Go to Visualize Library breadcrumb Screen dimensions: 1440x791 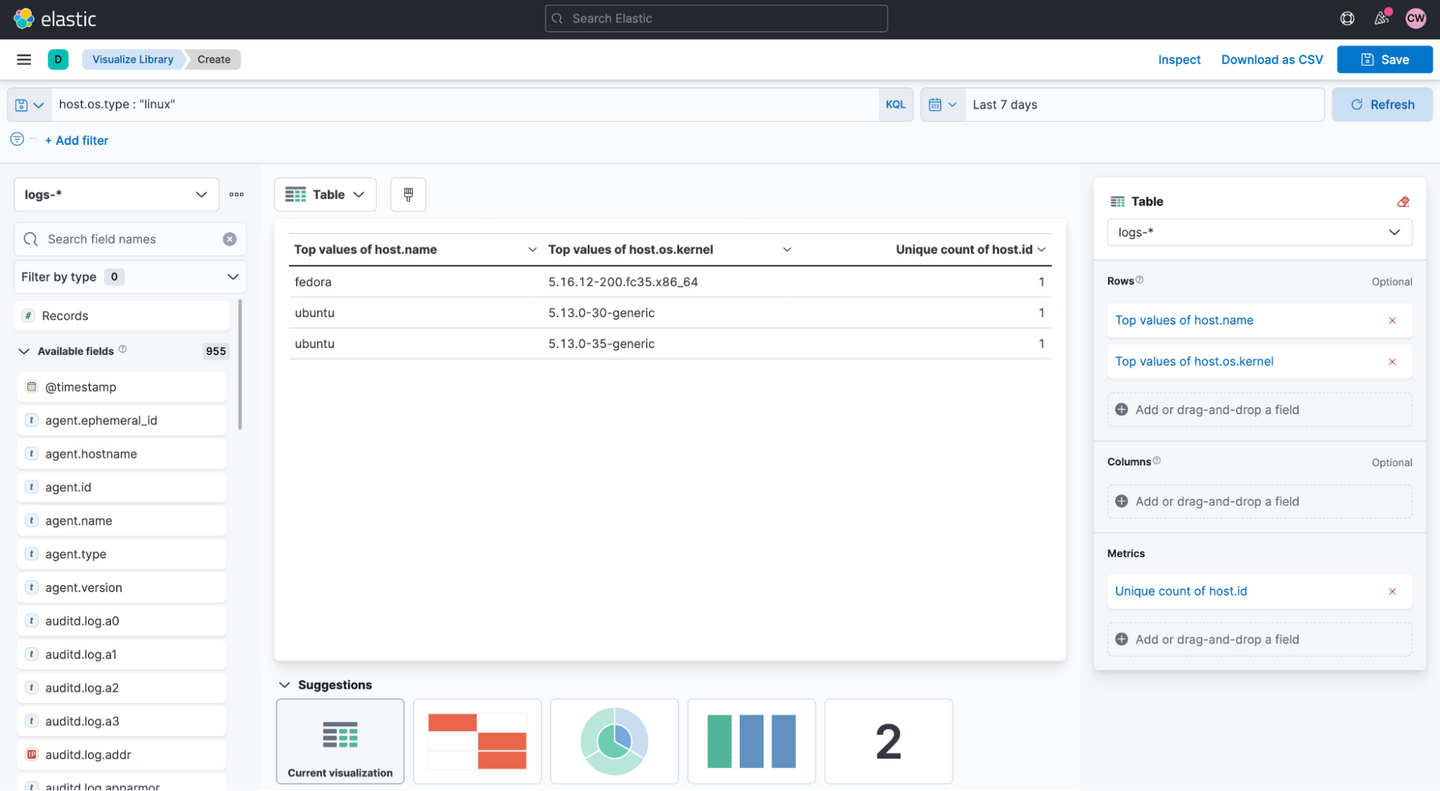[132, 60]
